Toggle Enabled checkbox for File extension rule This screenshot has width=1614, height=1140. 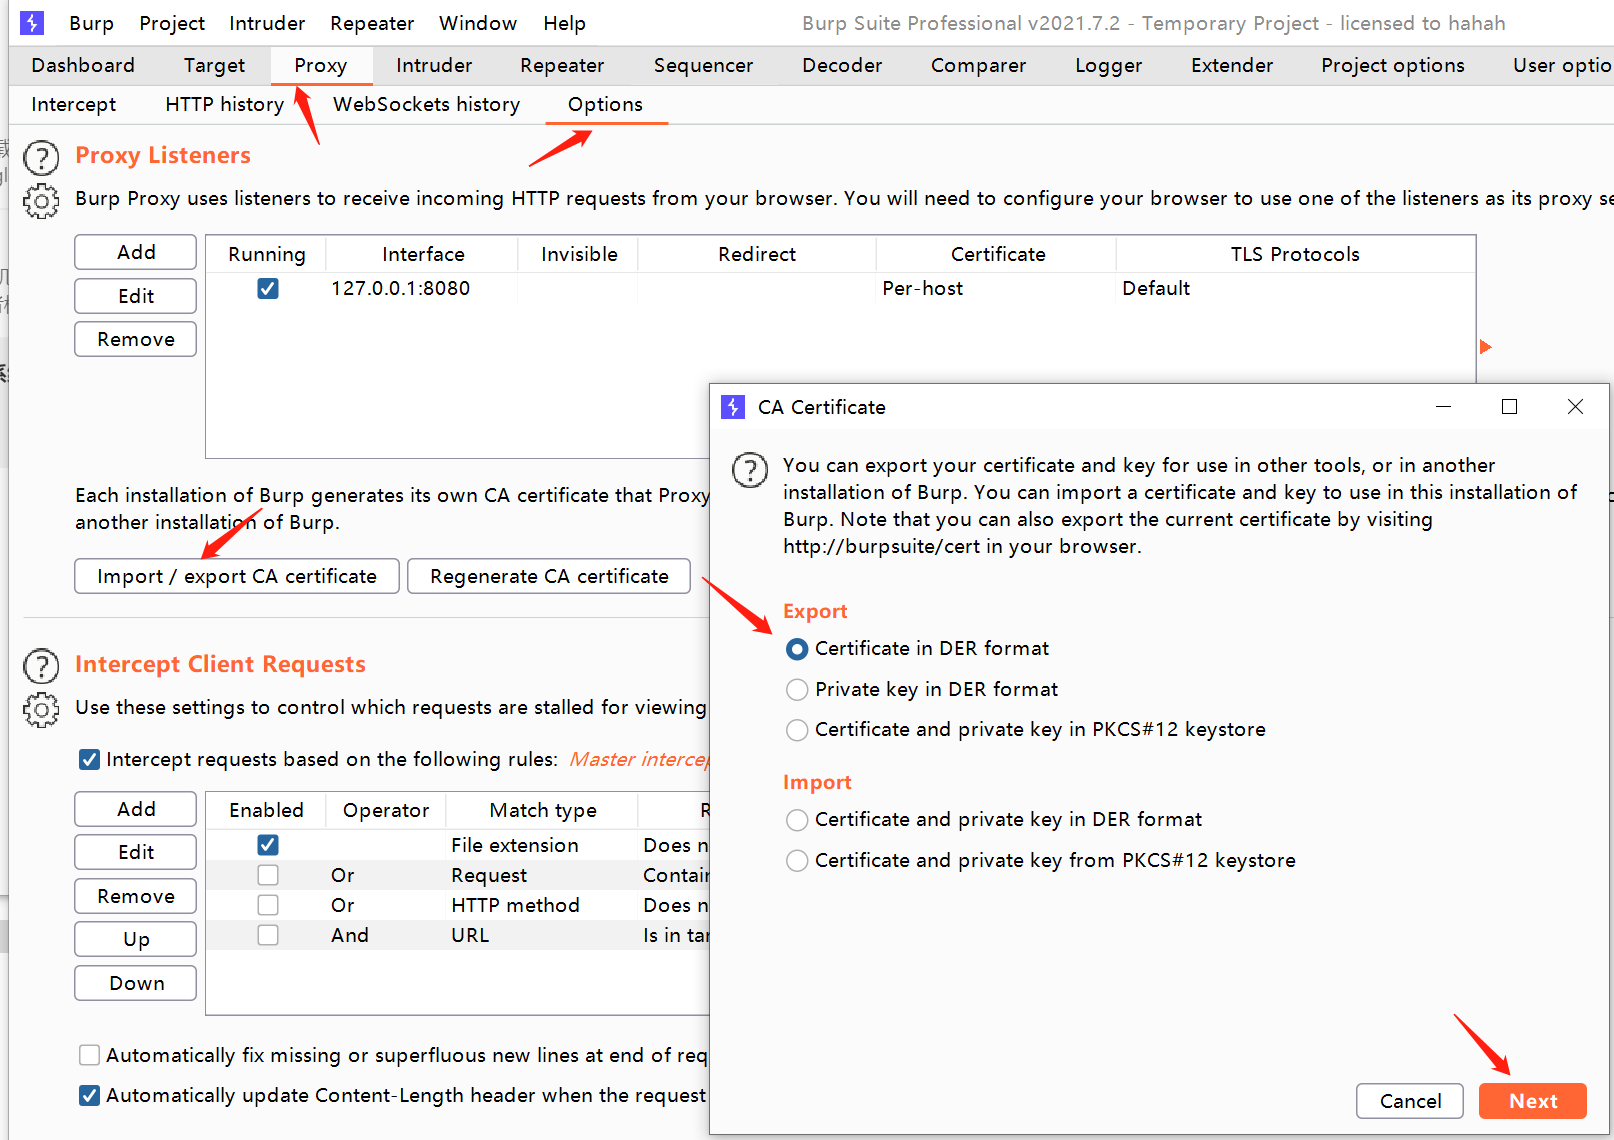point(268,845)
